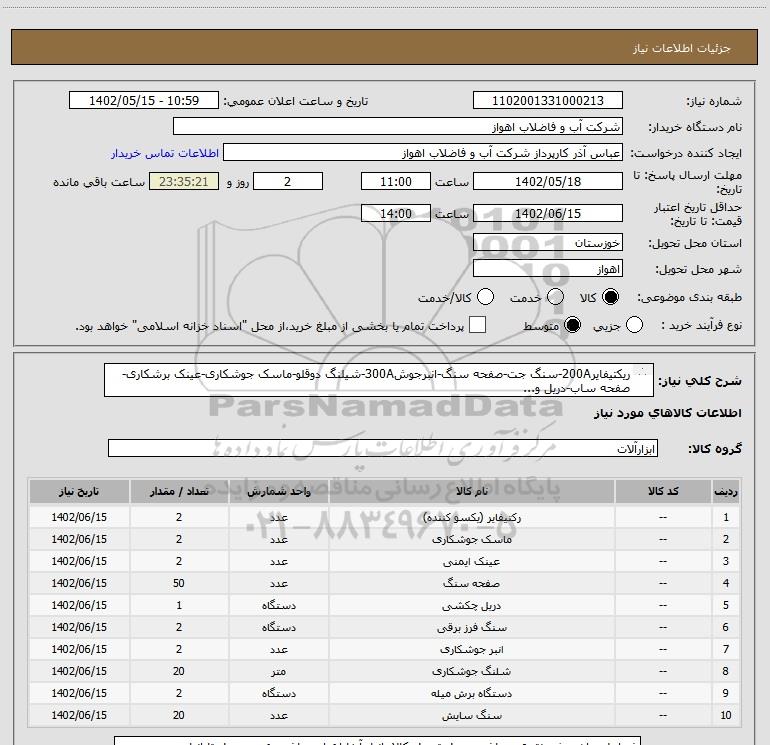Click the دستگاه unit in دریل چکشی row
This screenshot has height=745, width=770.
pyautogui.click(x=278, y=605)
